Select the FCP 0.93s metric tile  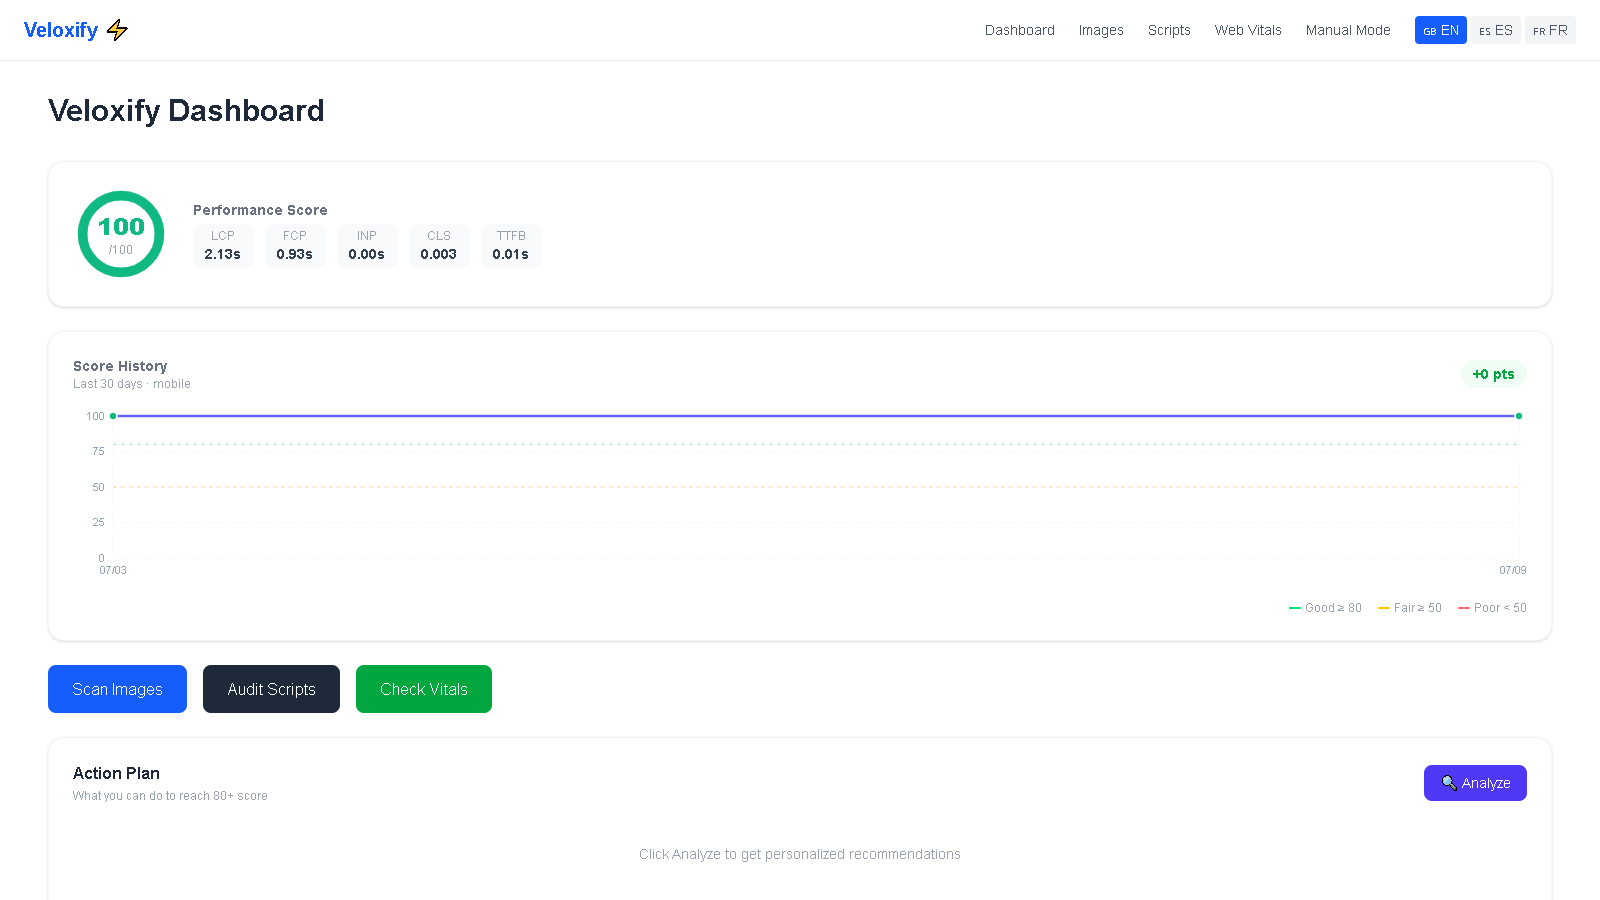tap(295, 246)
